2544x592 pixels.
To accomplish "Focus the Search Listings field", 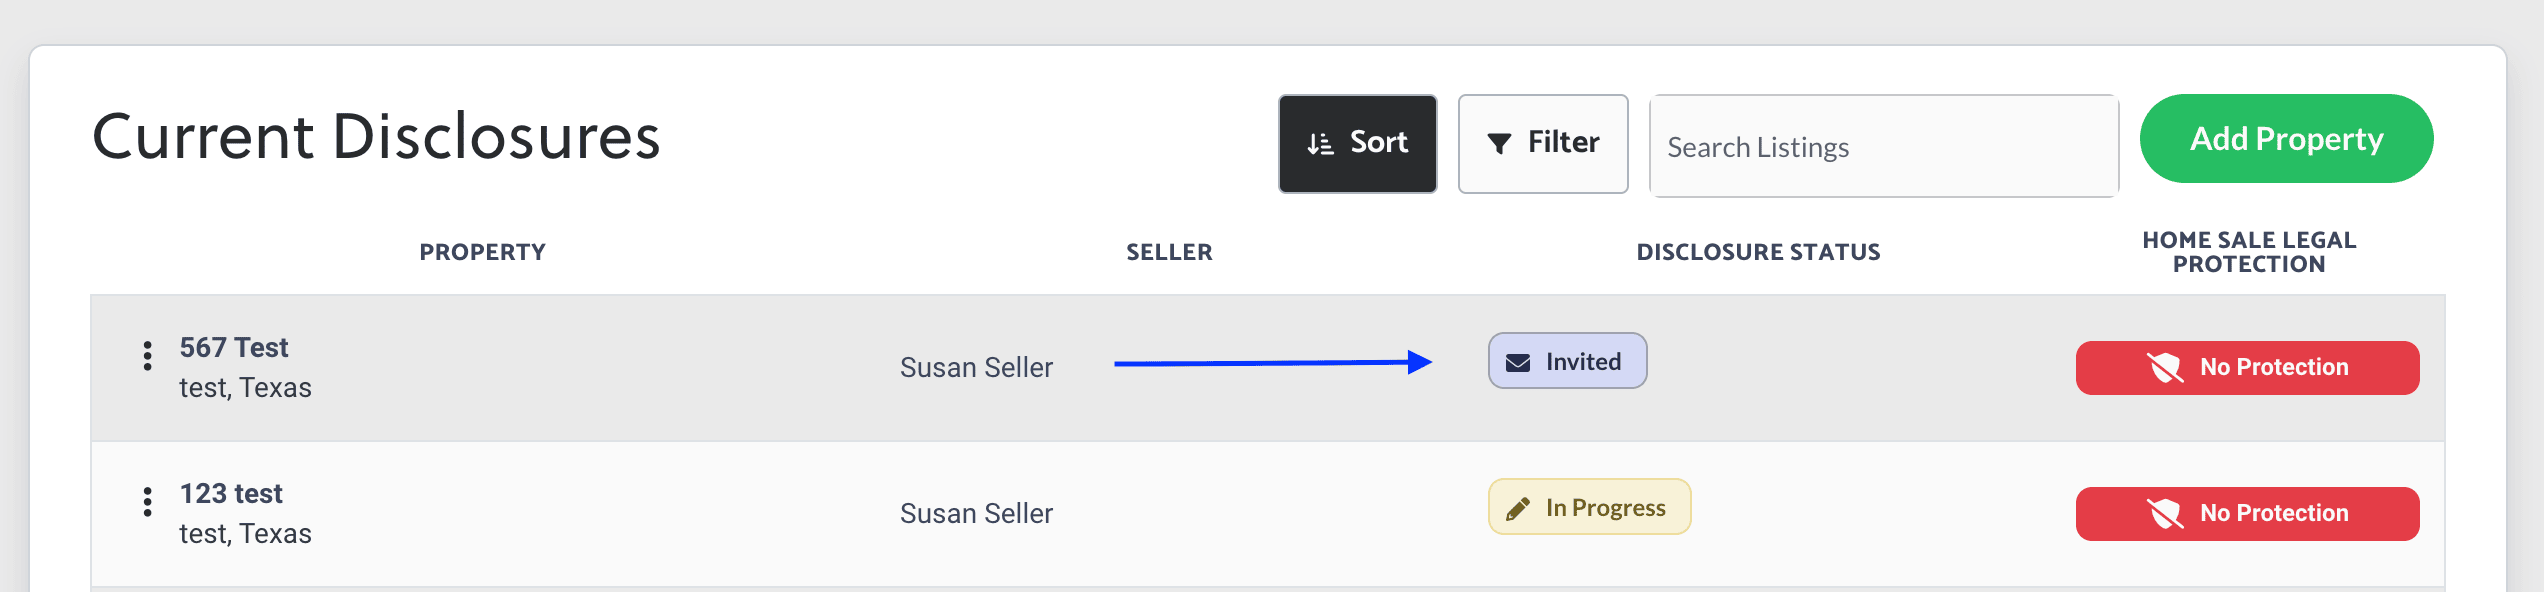I will [x=1884, y=146].
